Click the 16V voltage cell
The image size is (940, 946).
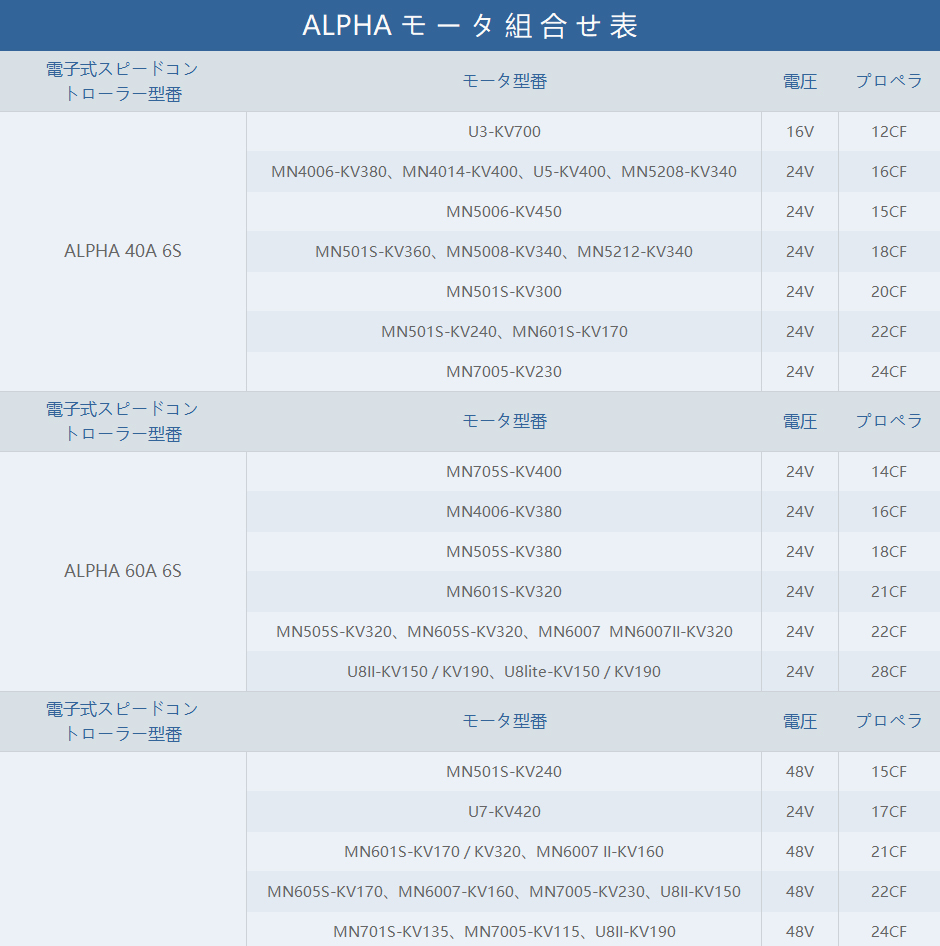coord(799,131)
